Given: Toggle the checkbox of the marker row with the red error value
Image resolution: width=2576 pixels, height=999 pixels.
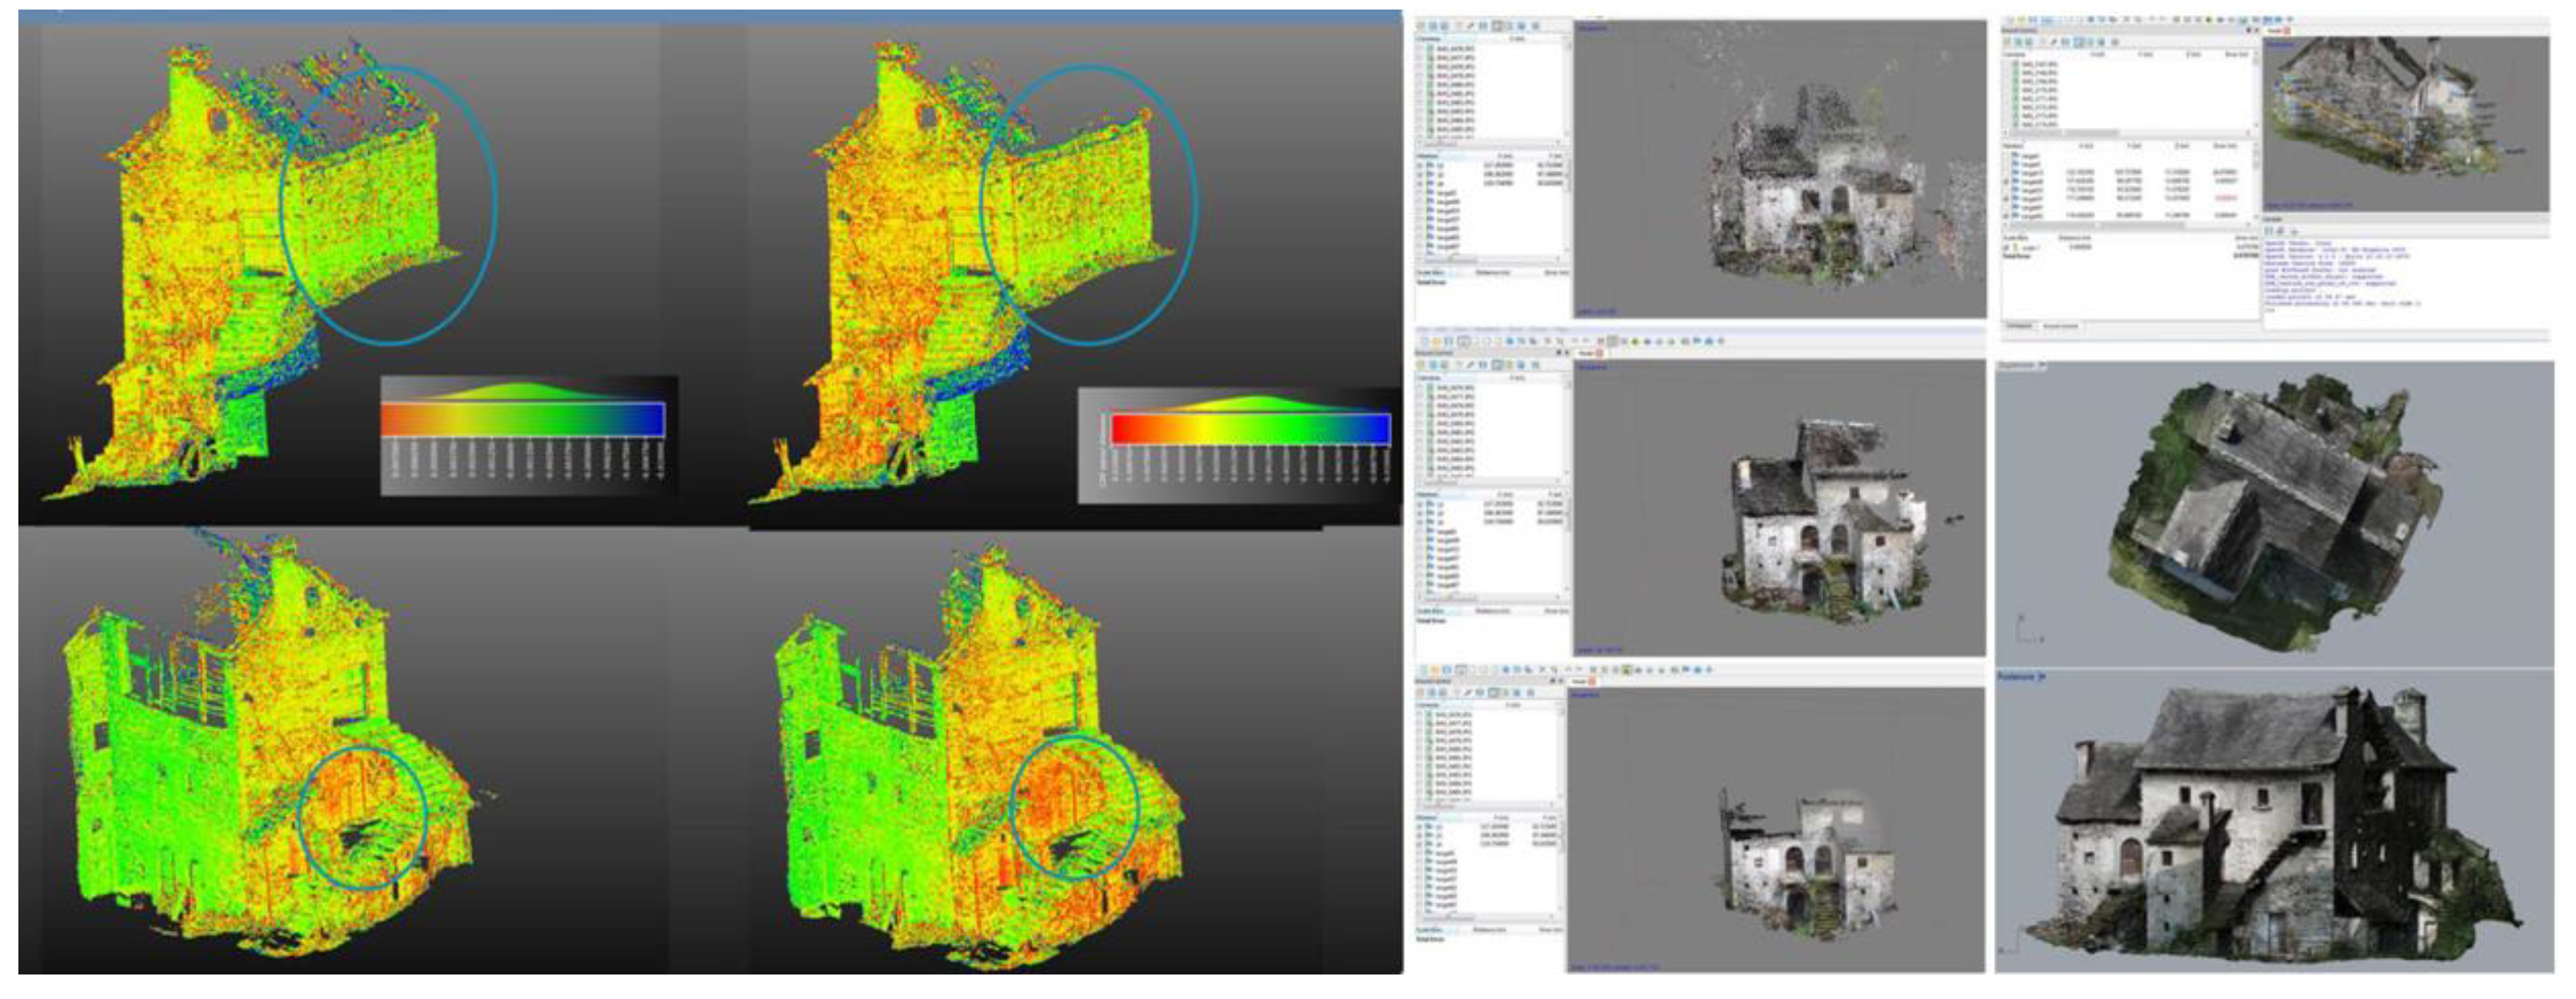Looking at the screenshot, I should pos(2006,199).
